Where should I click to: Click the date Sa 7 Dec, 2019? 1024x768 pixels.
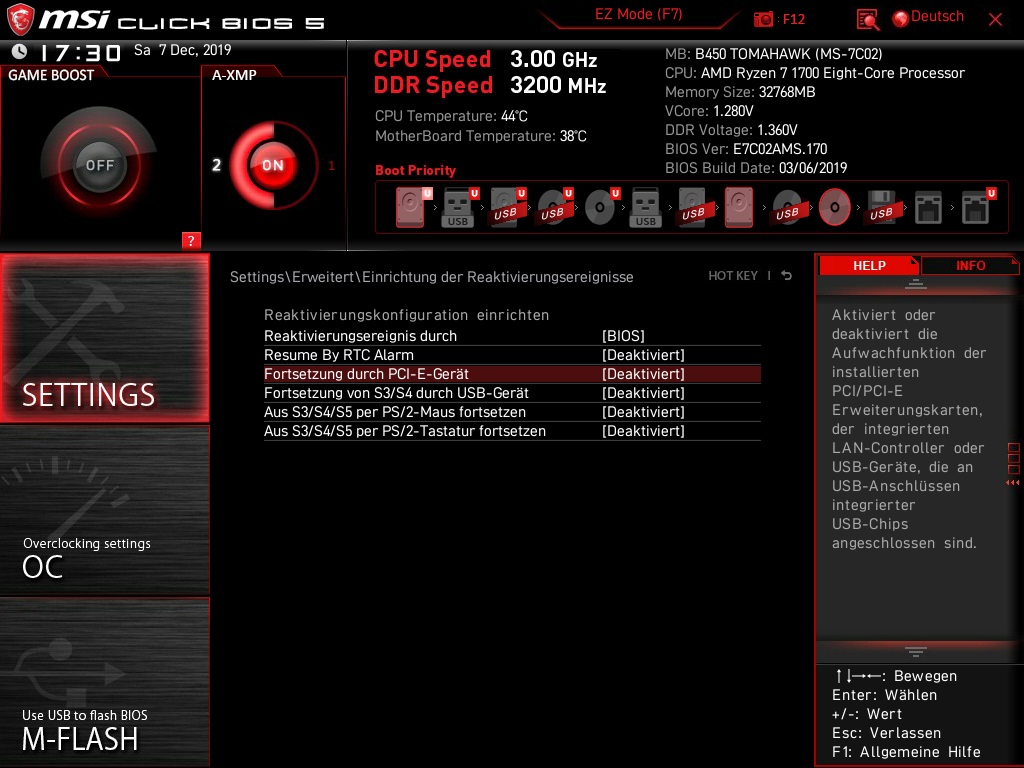[x=182, y=50]
